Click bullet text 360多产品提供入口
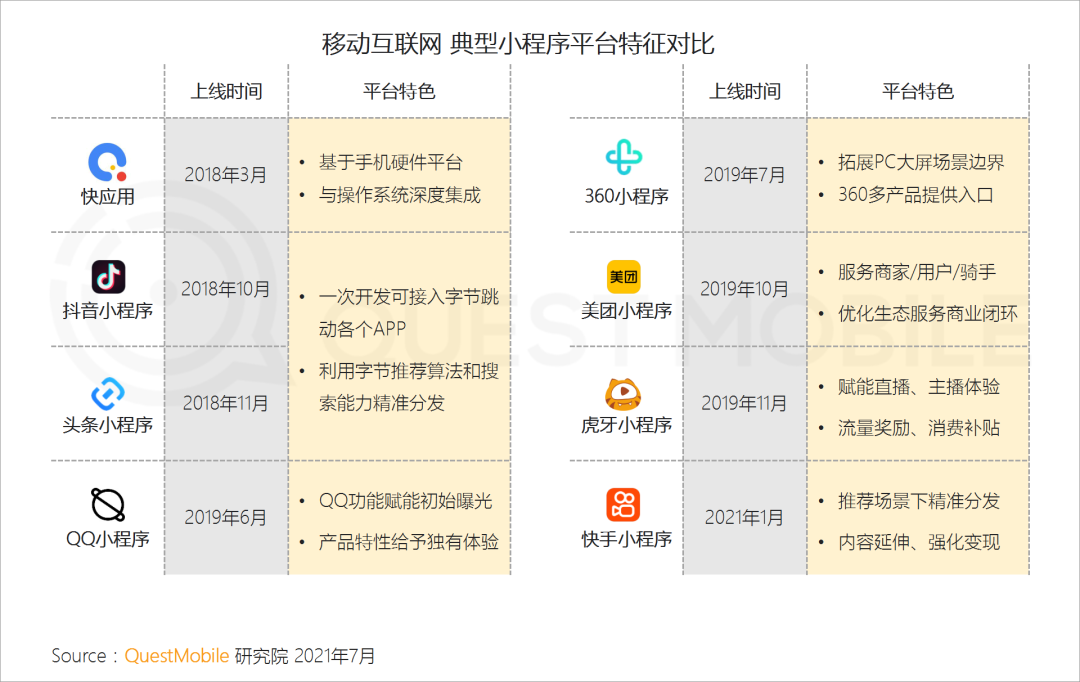 (915, 195)
